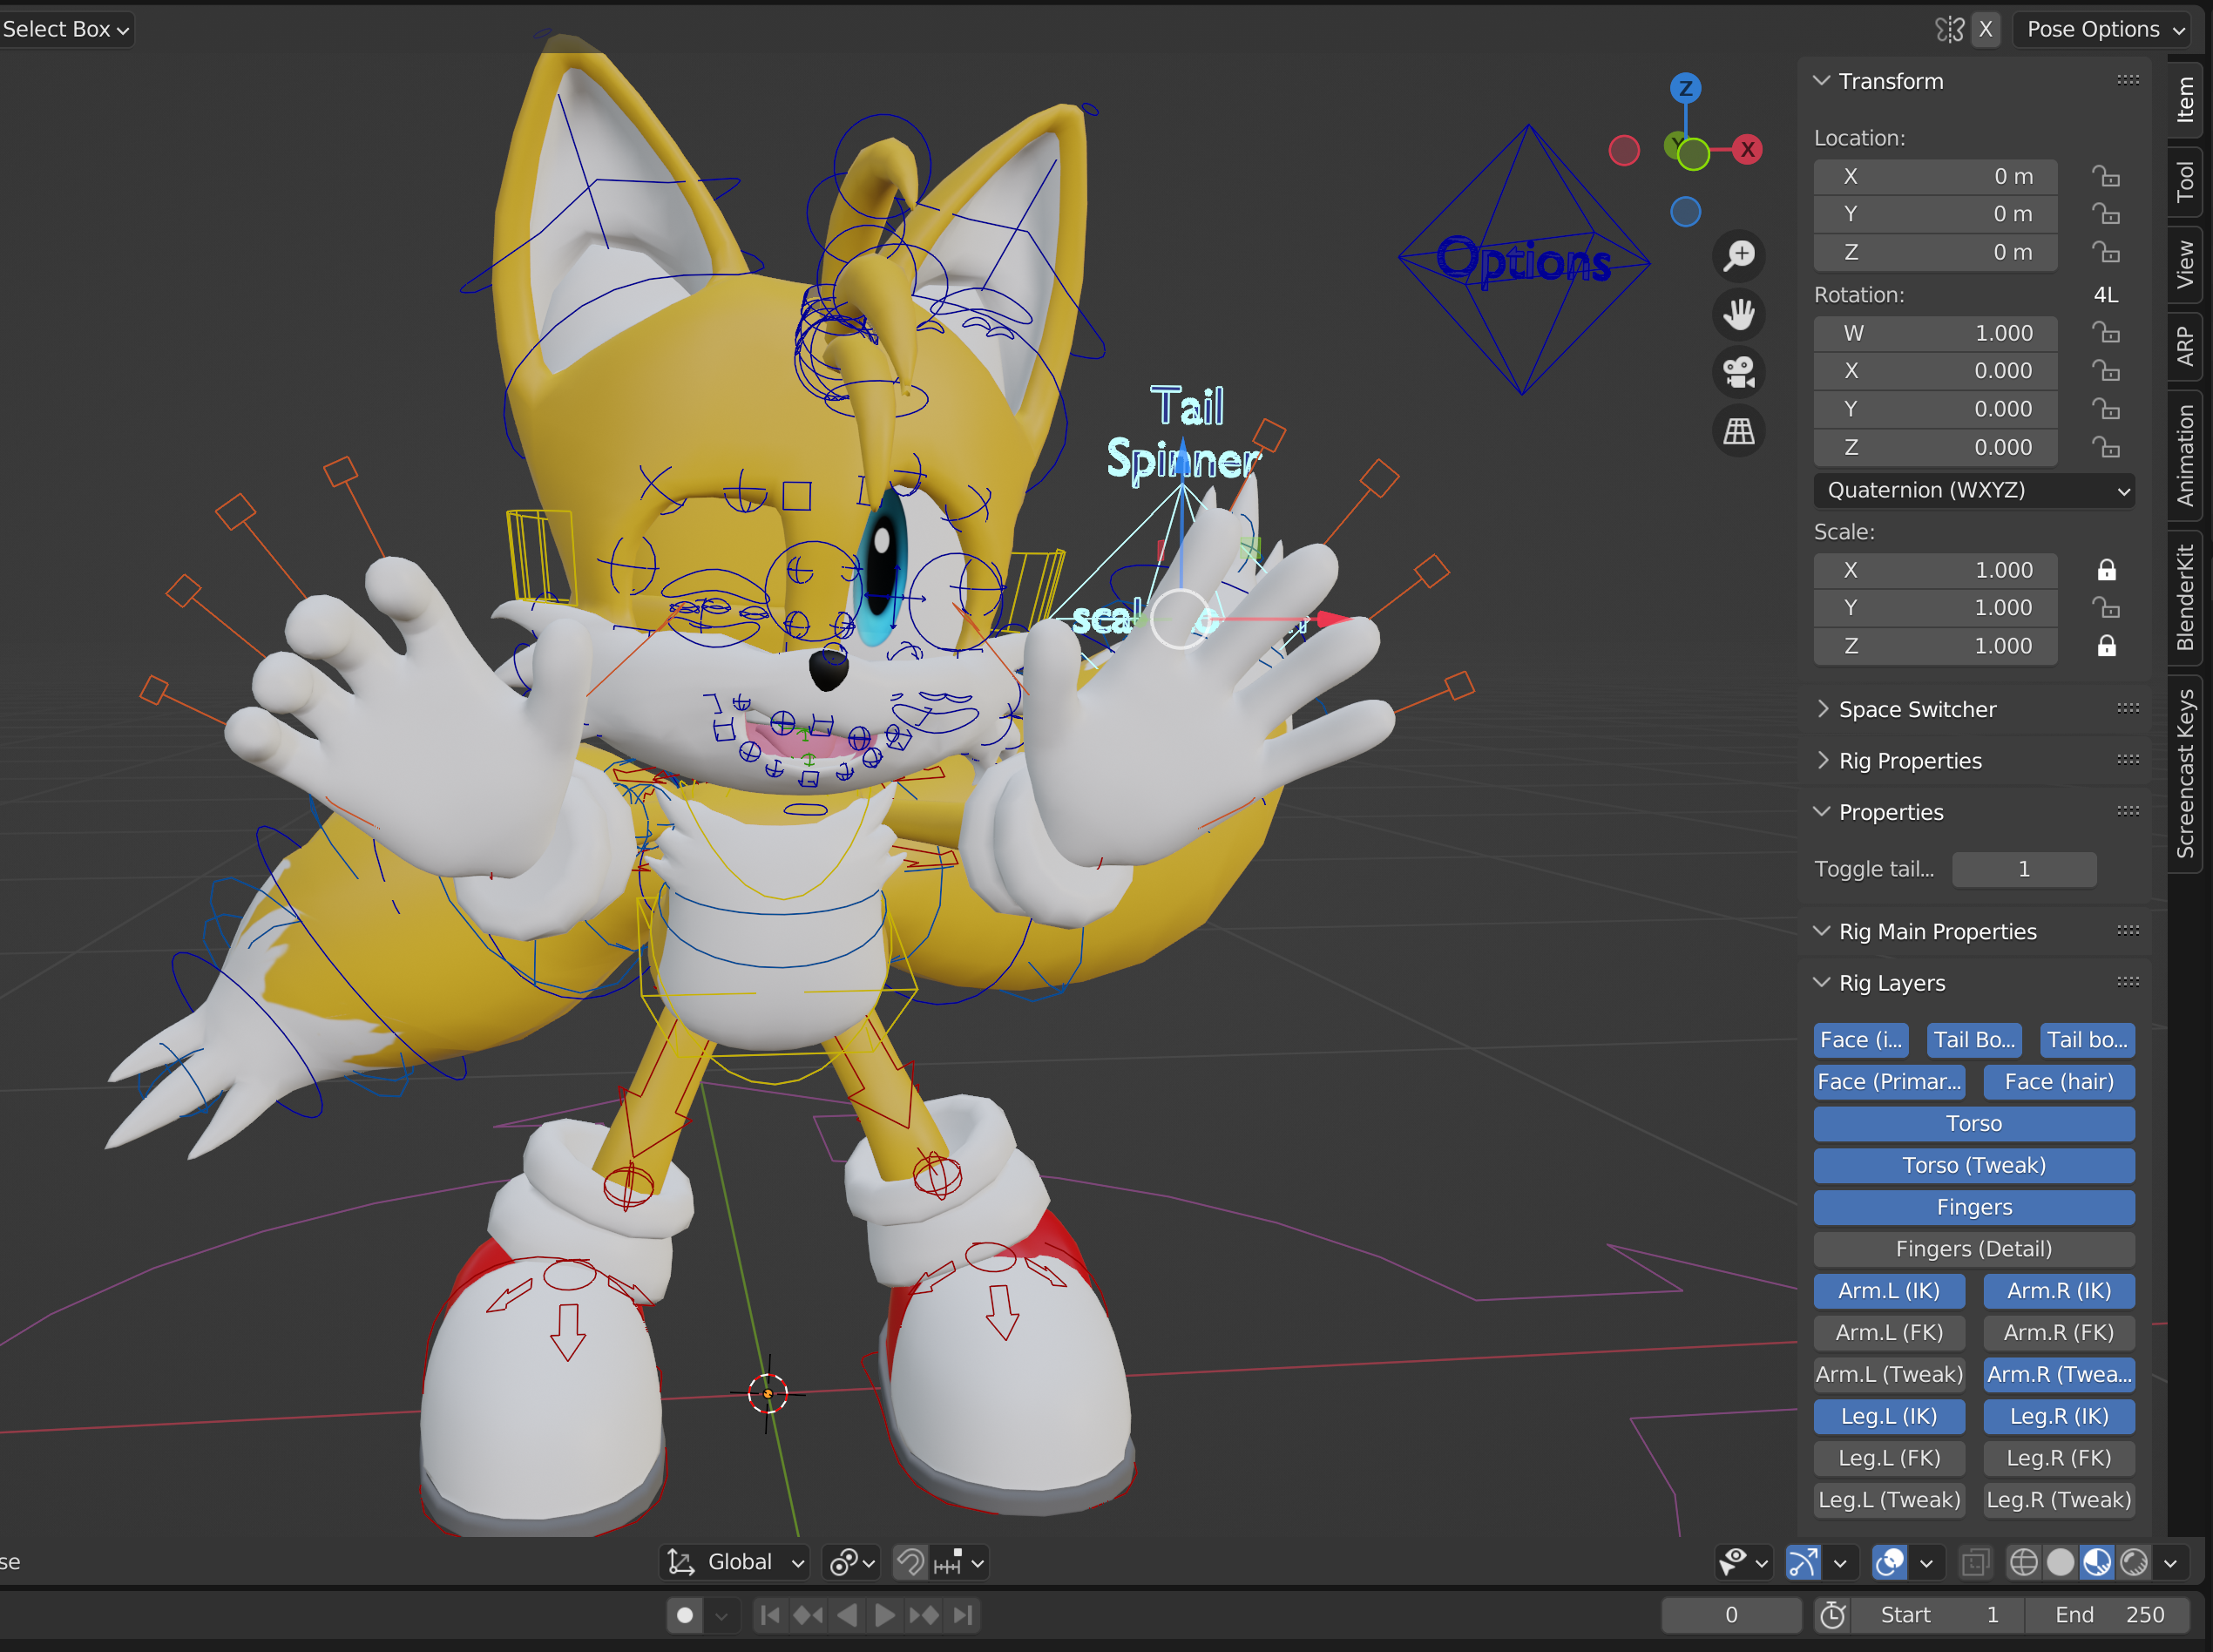Image resolution: width=2213 pixels, height=1652 pixels.
Task: Open the Quaternion (WXYZ) rotation mode dropdown
Action: click(x=1974, y=490)
